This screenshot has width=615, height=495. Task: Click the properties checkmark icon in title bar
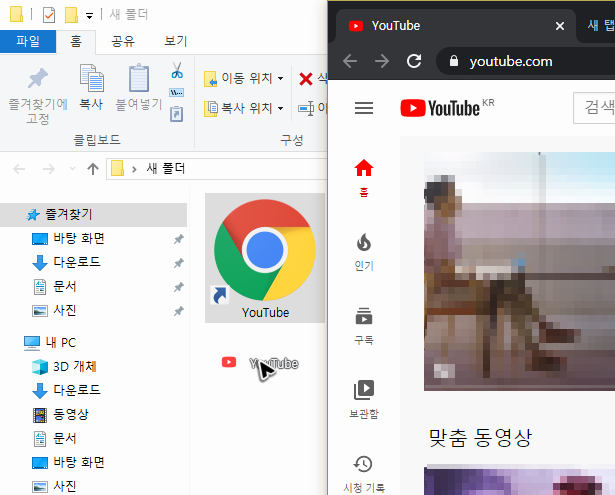coord(49,15)
